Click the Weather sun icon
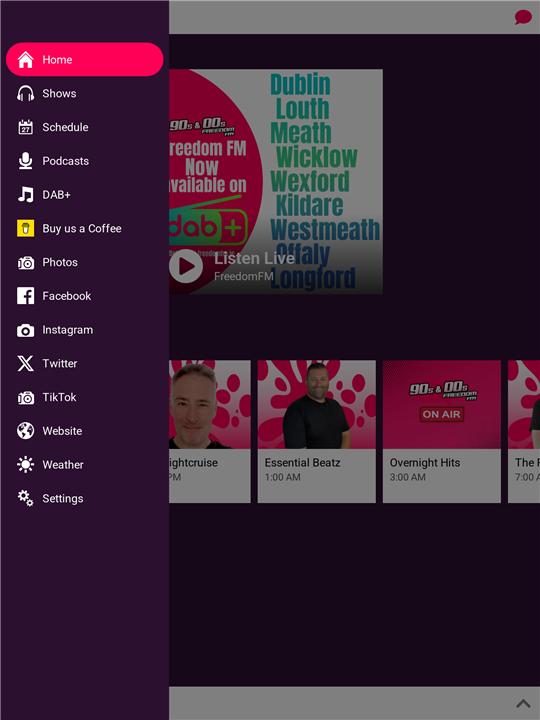 (25, 465)
